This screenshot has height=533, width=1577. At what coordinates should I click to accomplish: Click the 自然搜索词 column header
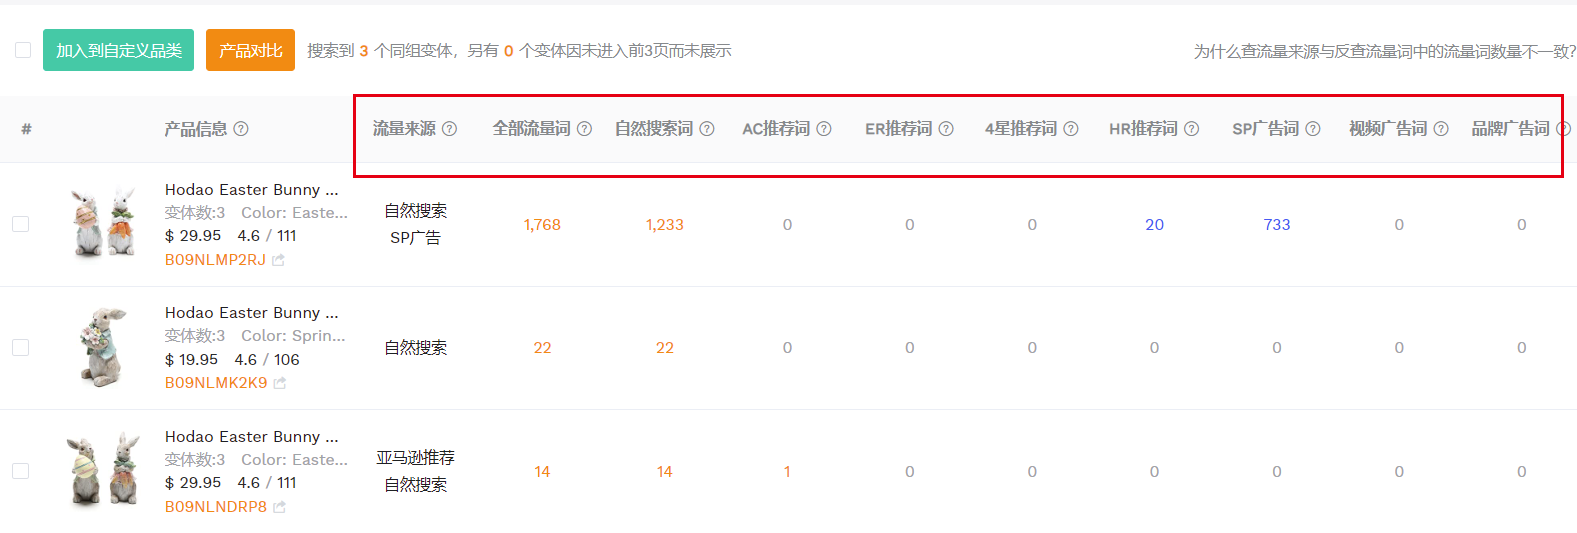pos(654,129)
